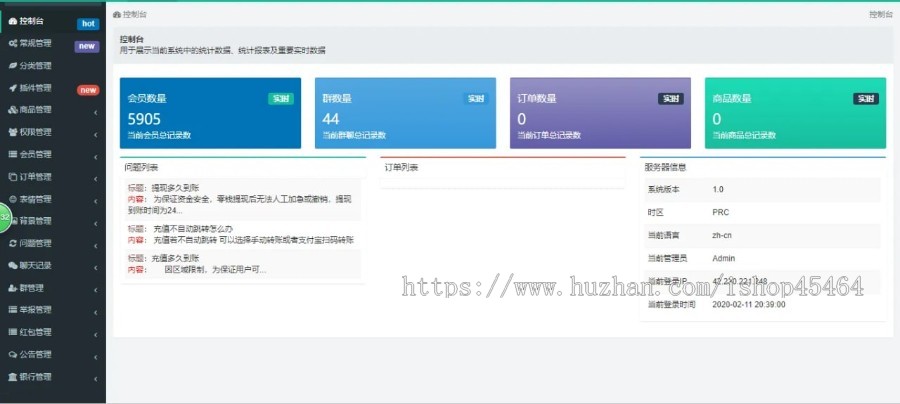900x404 pixels.
Task: Click the current administrator value Admin
Action: (724, 258)
